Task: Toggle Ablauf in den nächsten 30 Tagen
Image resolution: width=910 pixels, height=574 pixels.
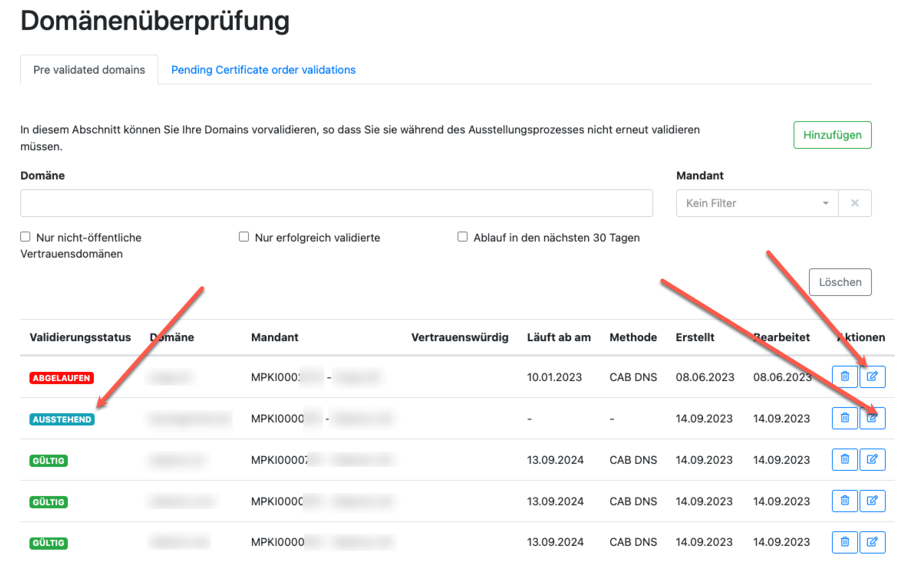Action: pyautogui.click(x=463, y=238)
